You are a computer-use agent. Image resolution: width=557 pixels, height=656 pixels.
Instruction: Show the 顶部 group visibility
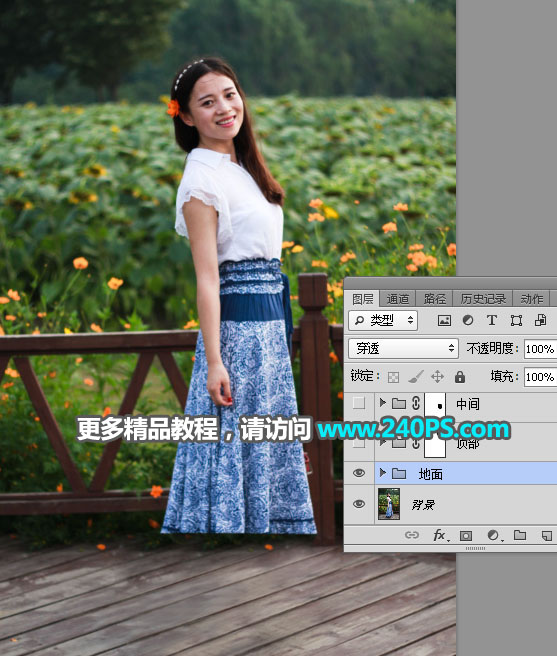[359, 443]
